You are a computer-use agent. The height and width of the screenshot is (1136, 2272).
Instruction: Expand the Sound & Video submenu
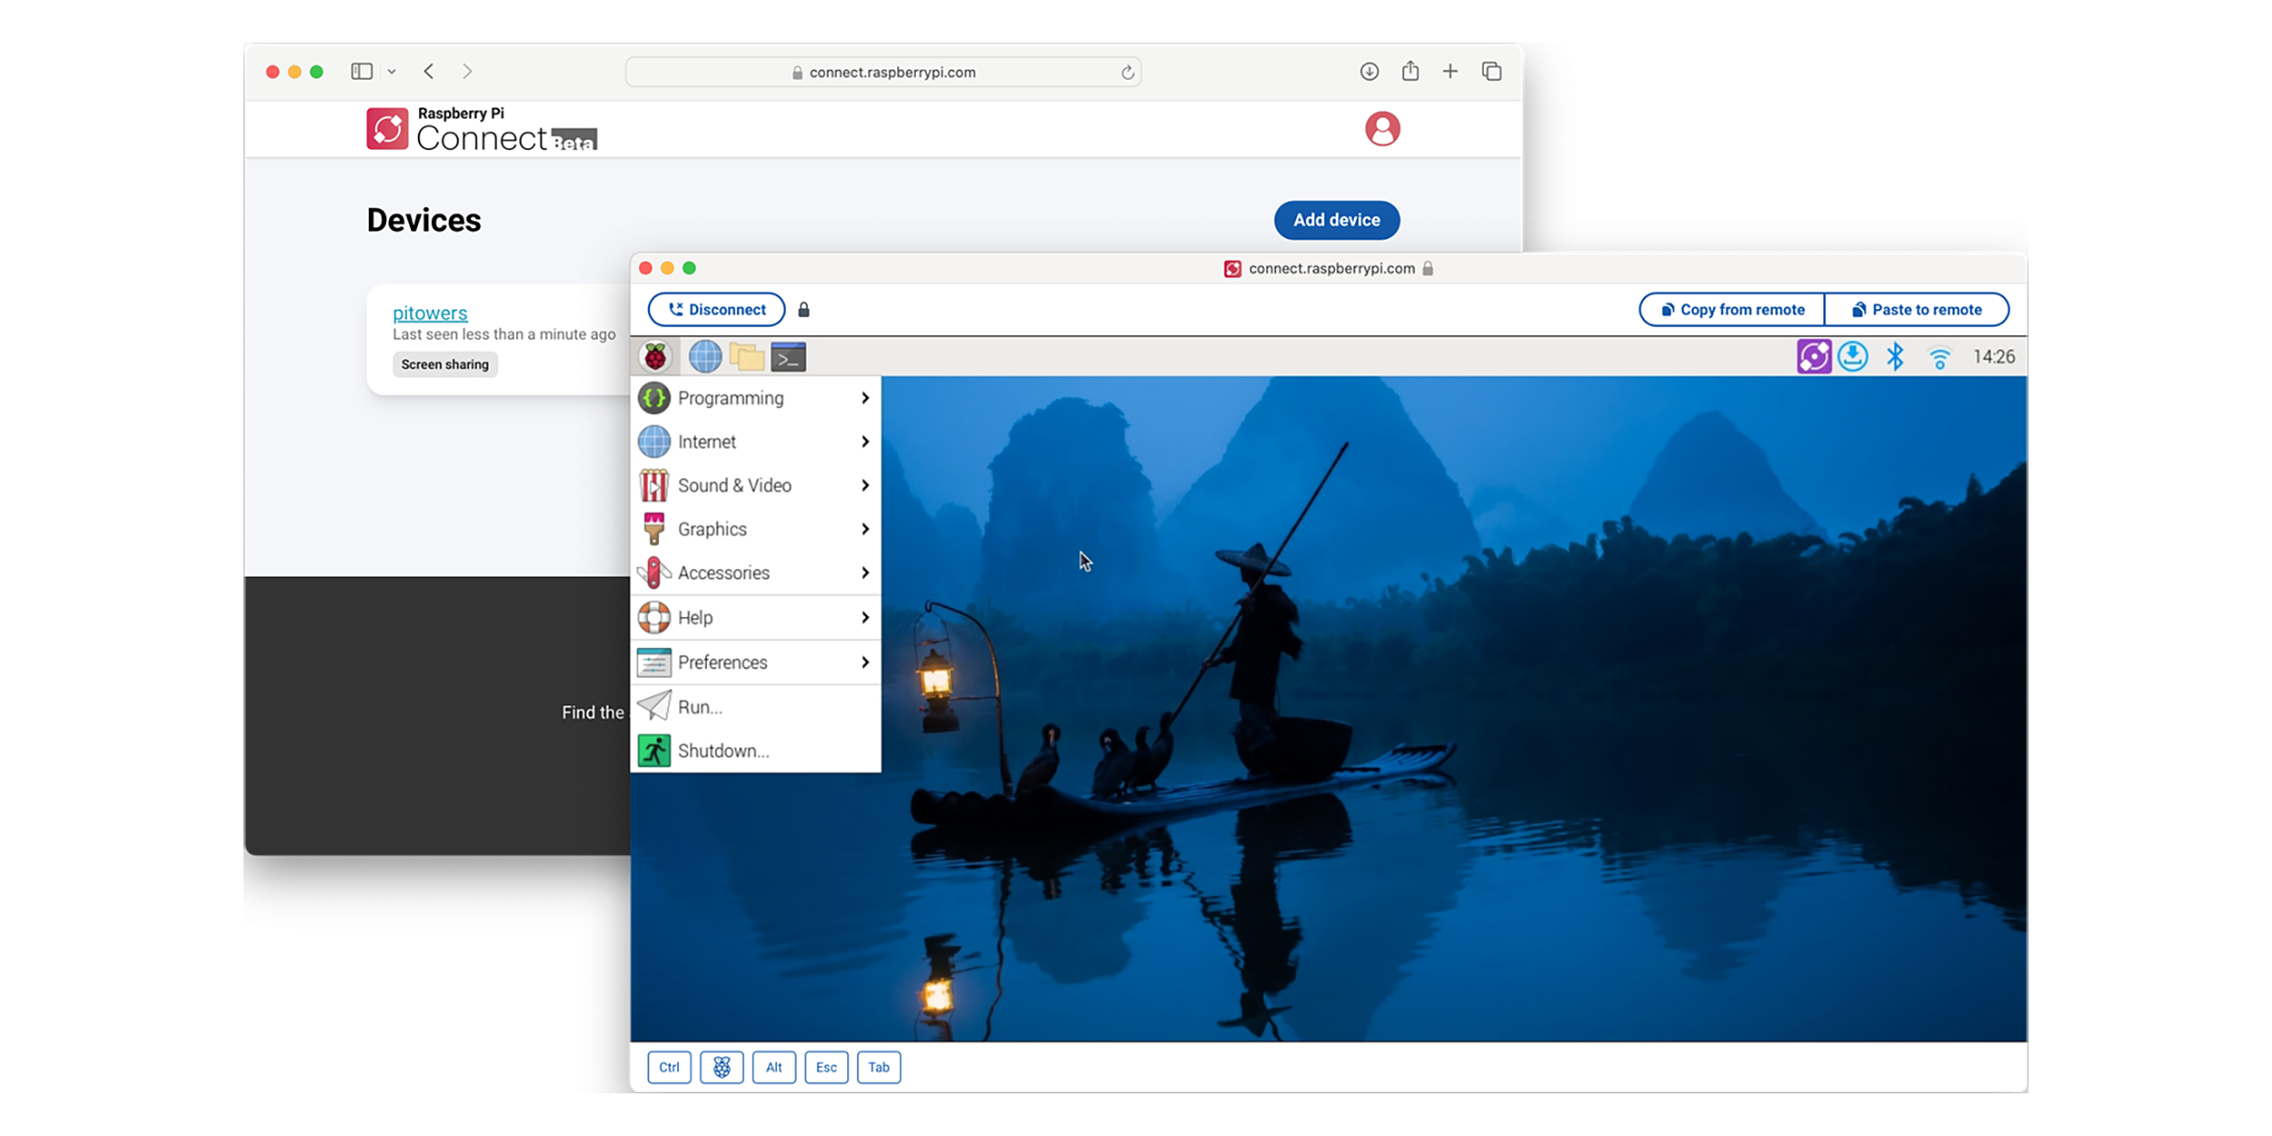tap(756, 485)
